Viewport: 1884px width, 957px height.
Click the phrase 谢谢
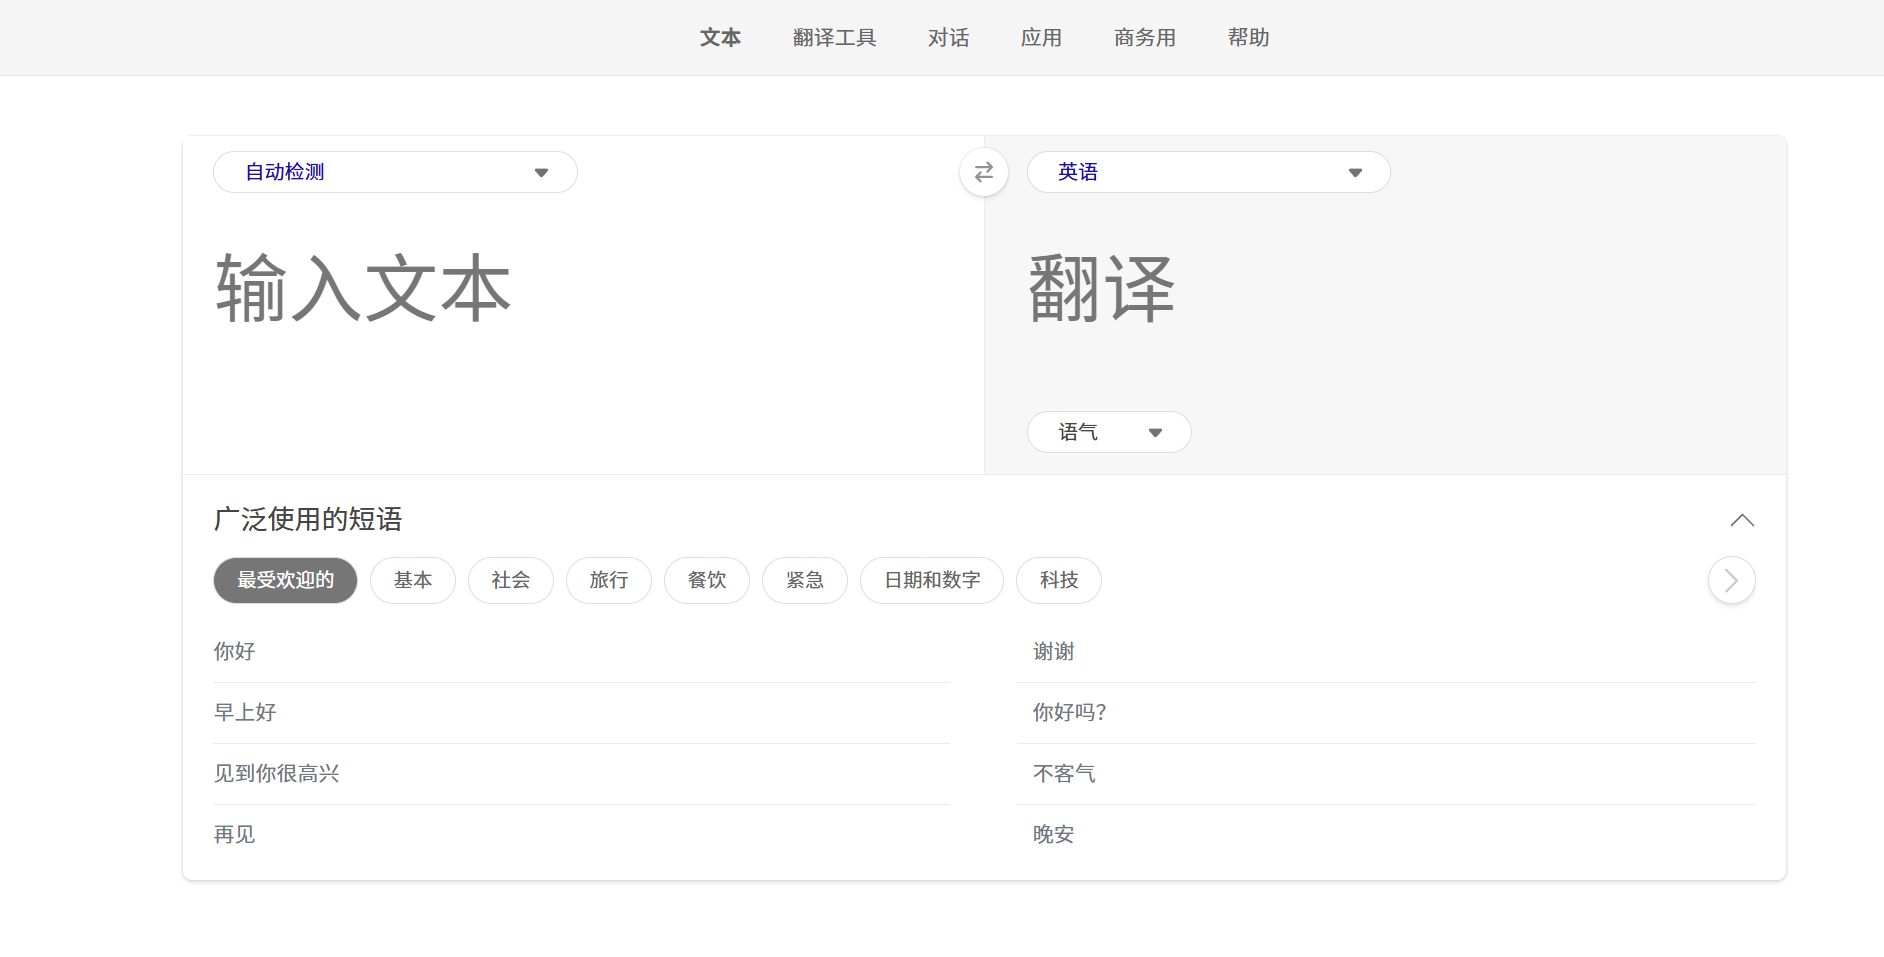(x=1053, y=651)
